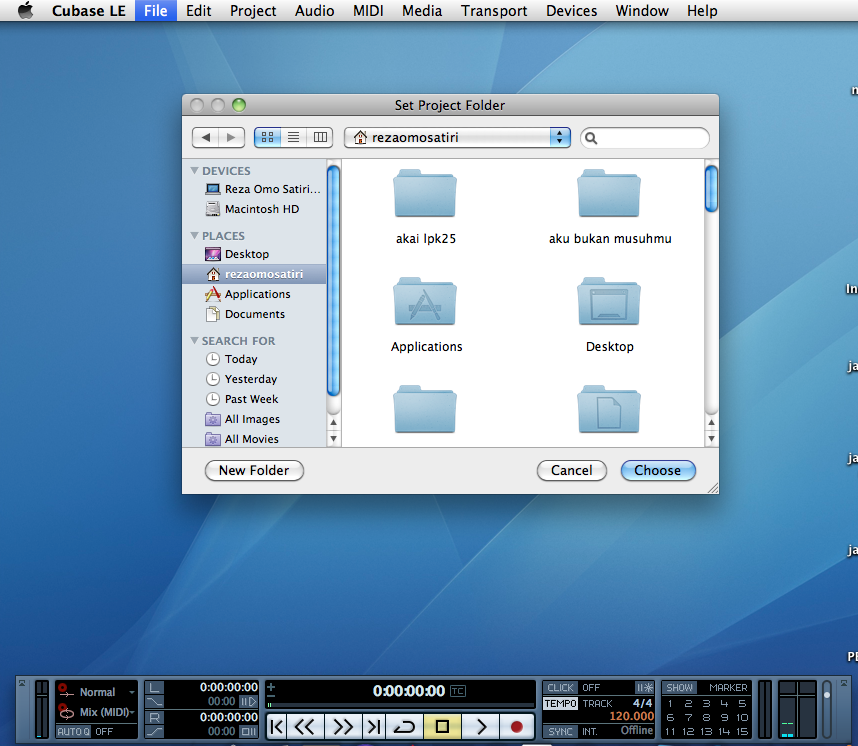858x746 pixels.
Task: Go forward in folder dialog
Action: click(231, 137)
